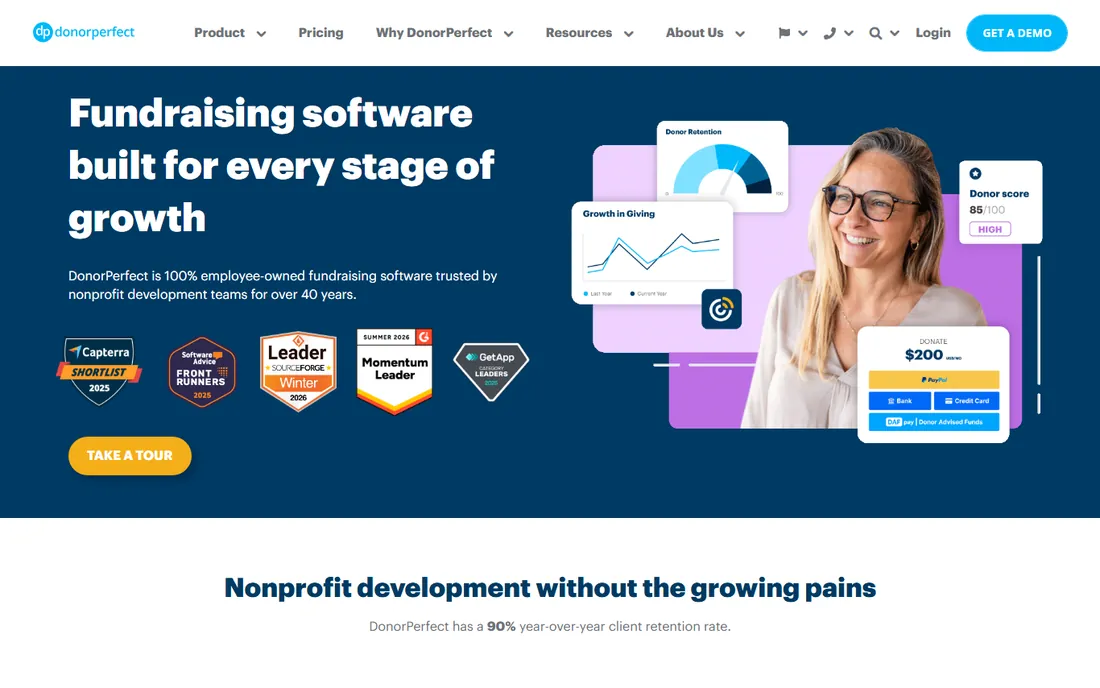Click the Bank payment button
The height and width of the screenshot is (688, 1100).
[899, 401]
